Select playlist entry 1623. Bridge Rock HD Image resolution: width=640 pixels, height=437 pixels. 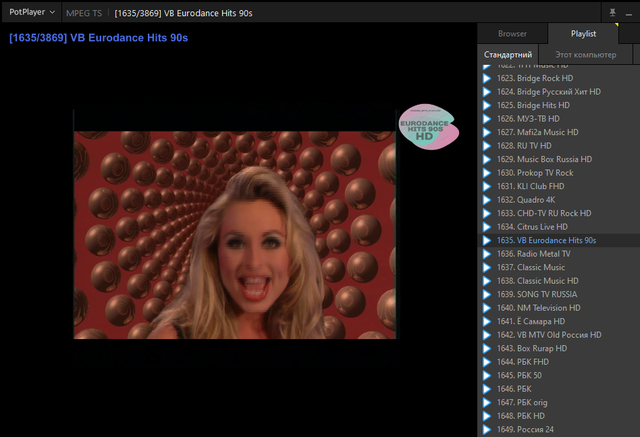click(x=559, y=78)
